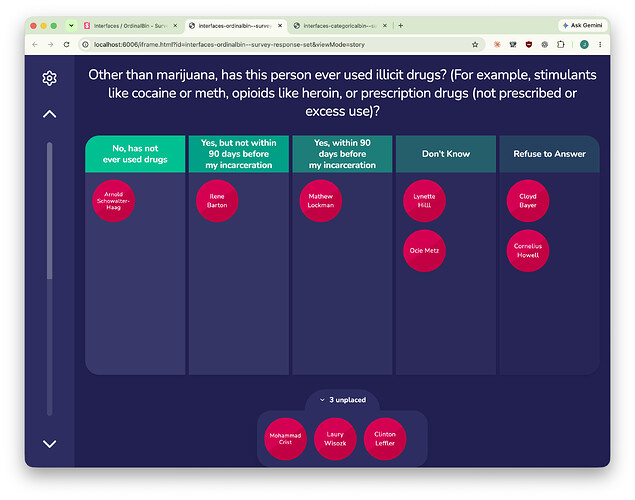Close the Interfaces / OrdinalBin tab
The image size is (635, 500).
(175, 26)
